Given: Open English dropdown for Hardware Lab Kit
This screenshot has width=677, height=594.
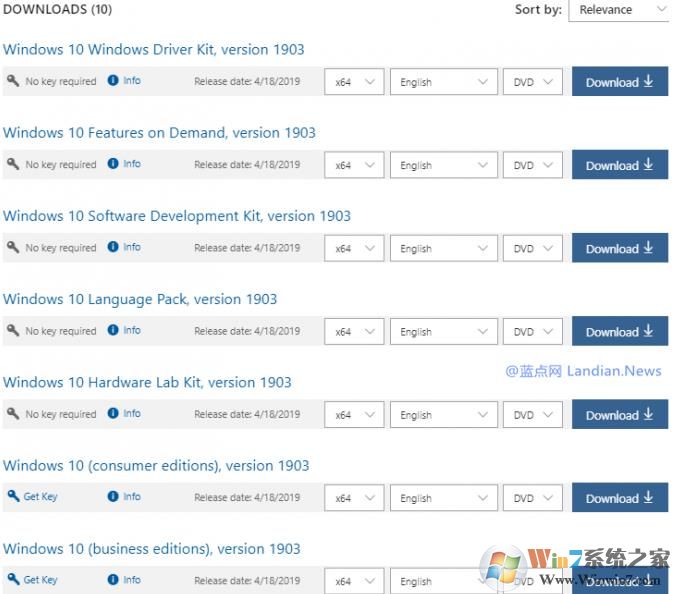Looking at the screenshot, I should [x=443, y=415].
